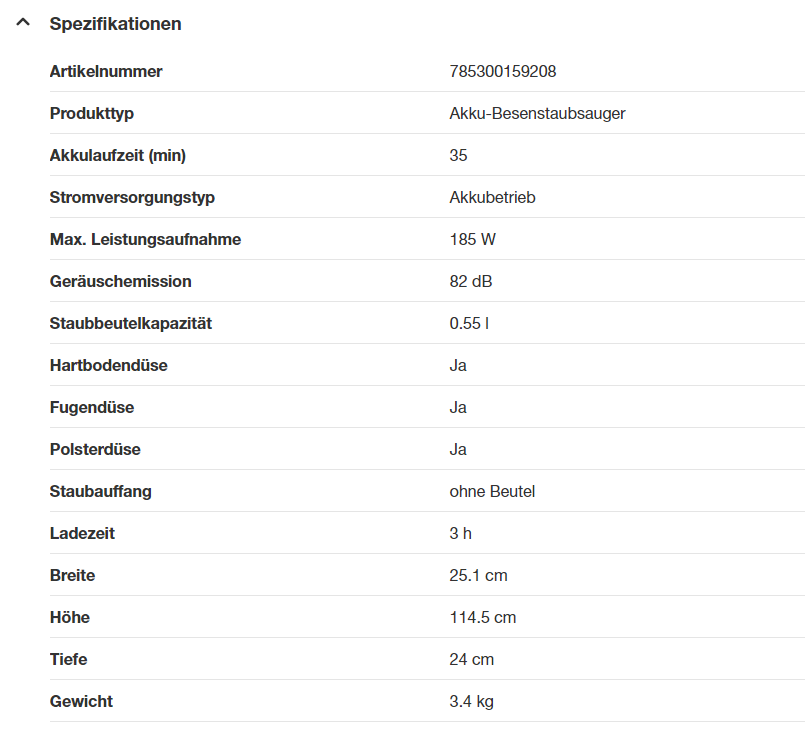Click the Produkttyp row label

[92, 114]
